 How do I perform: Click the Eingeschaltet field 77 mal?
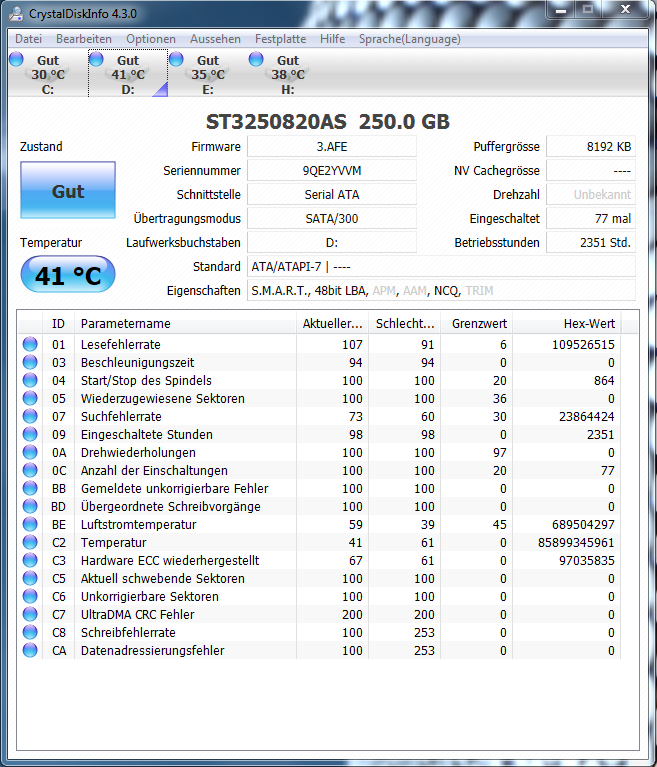[x=591, y=219]
